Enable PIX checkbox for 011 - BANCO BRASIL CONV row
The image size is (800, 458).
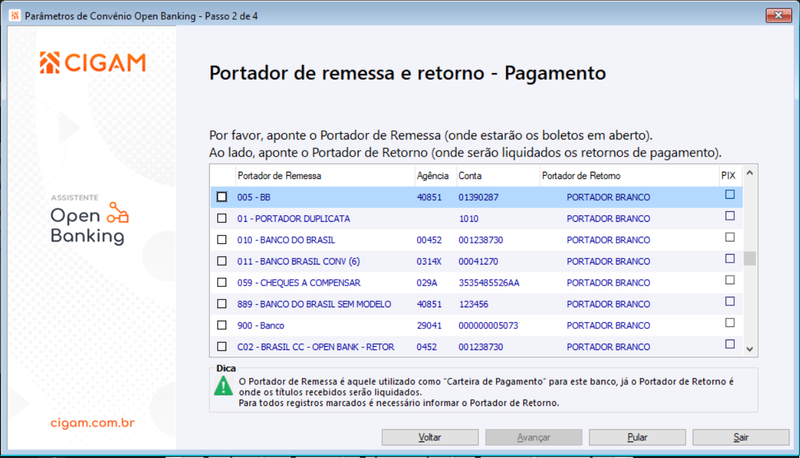click(730, 259)
